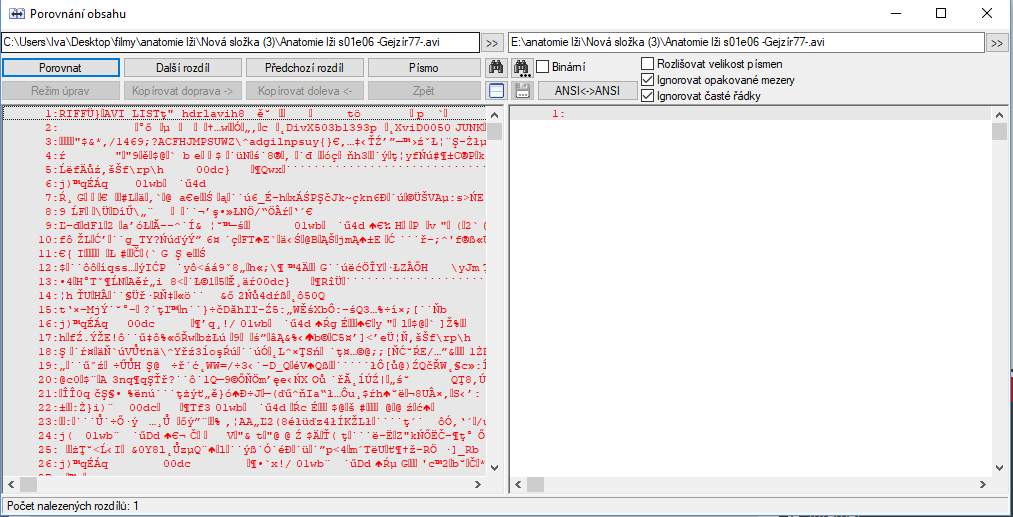Click right pane vertical scrollbar thumb
This screenshot has height=517, width=1013.
999,132
